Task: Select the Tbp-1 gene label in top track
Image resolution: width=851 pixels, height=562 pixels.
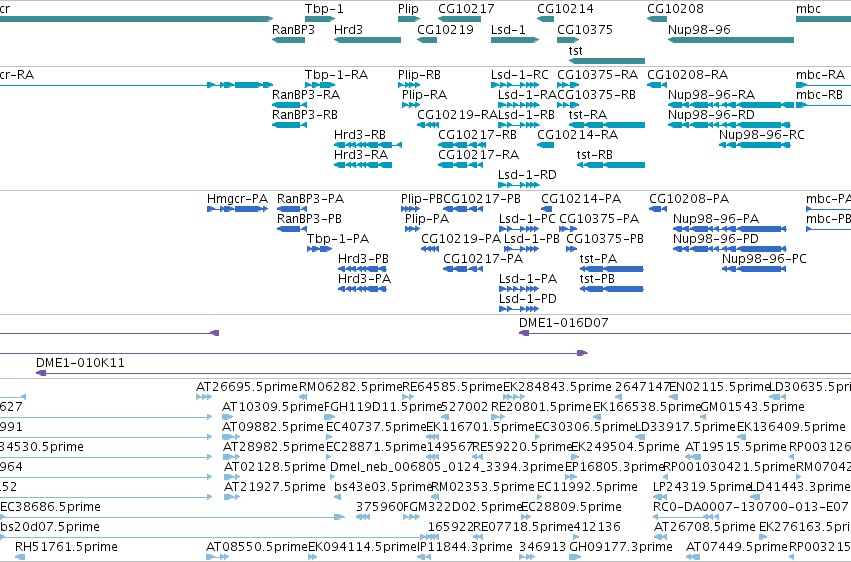Action: pos(324,9)
